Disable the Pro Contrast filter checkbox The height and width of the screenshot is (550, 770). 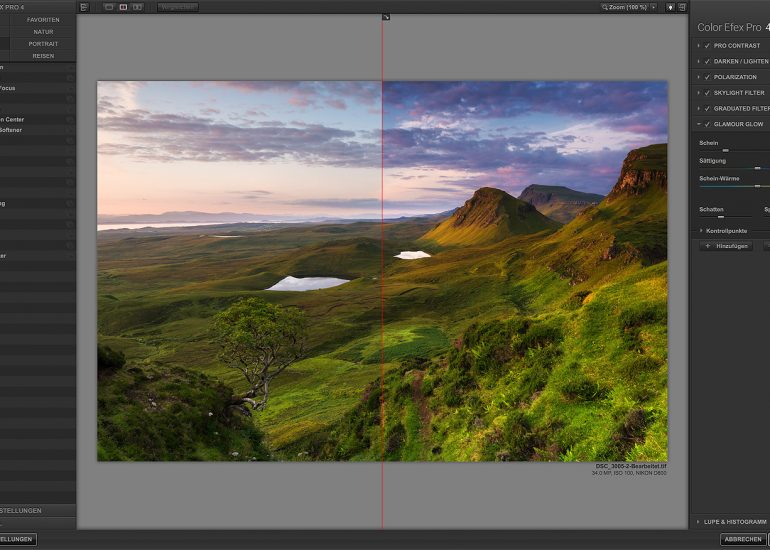707,46
